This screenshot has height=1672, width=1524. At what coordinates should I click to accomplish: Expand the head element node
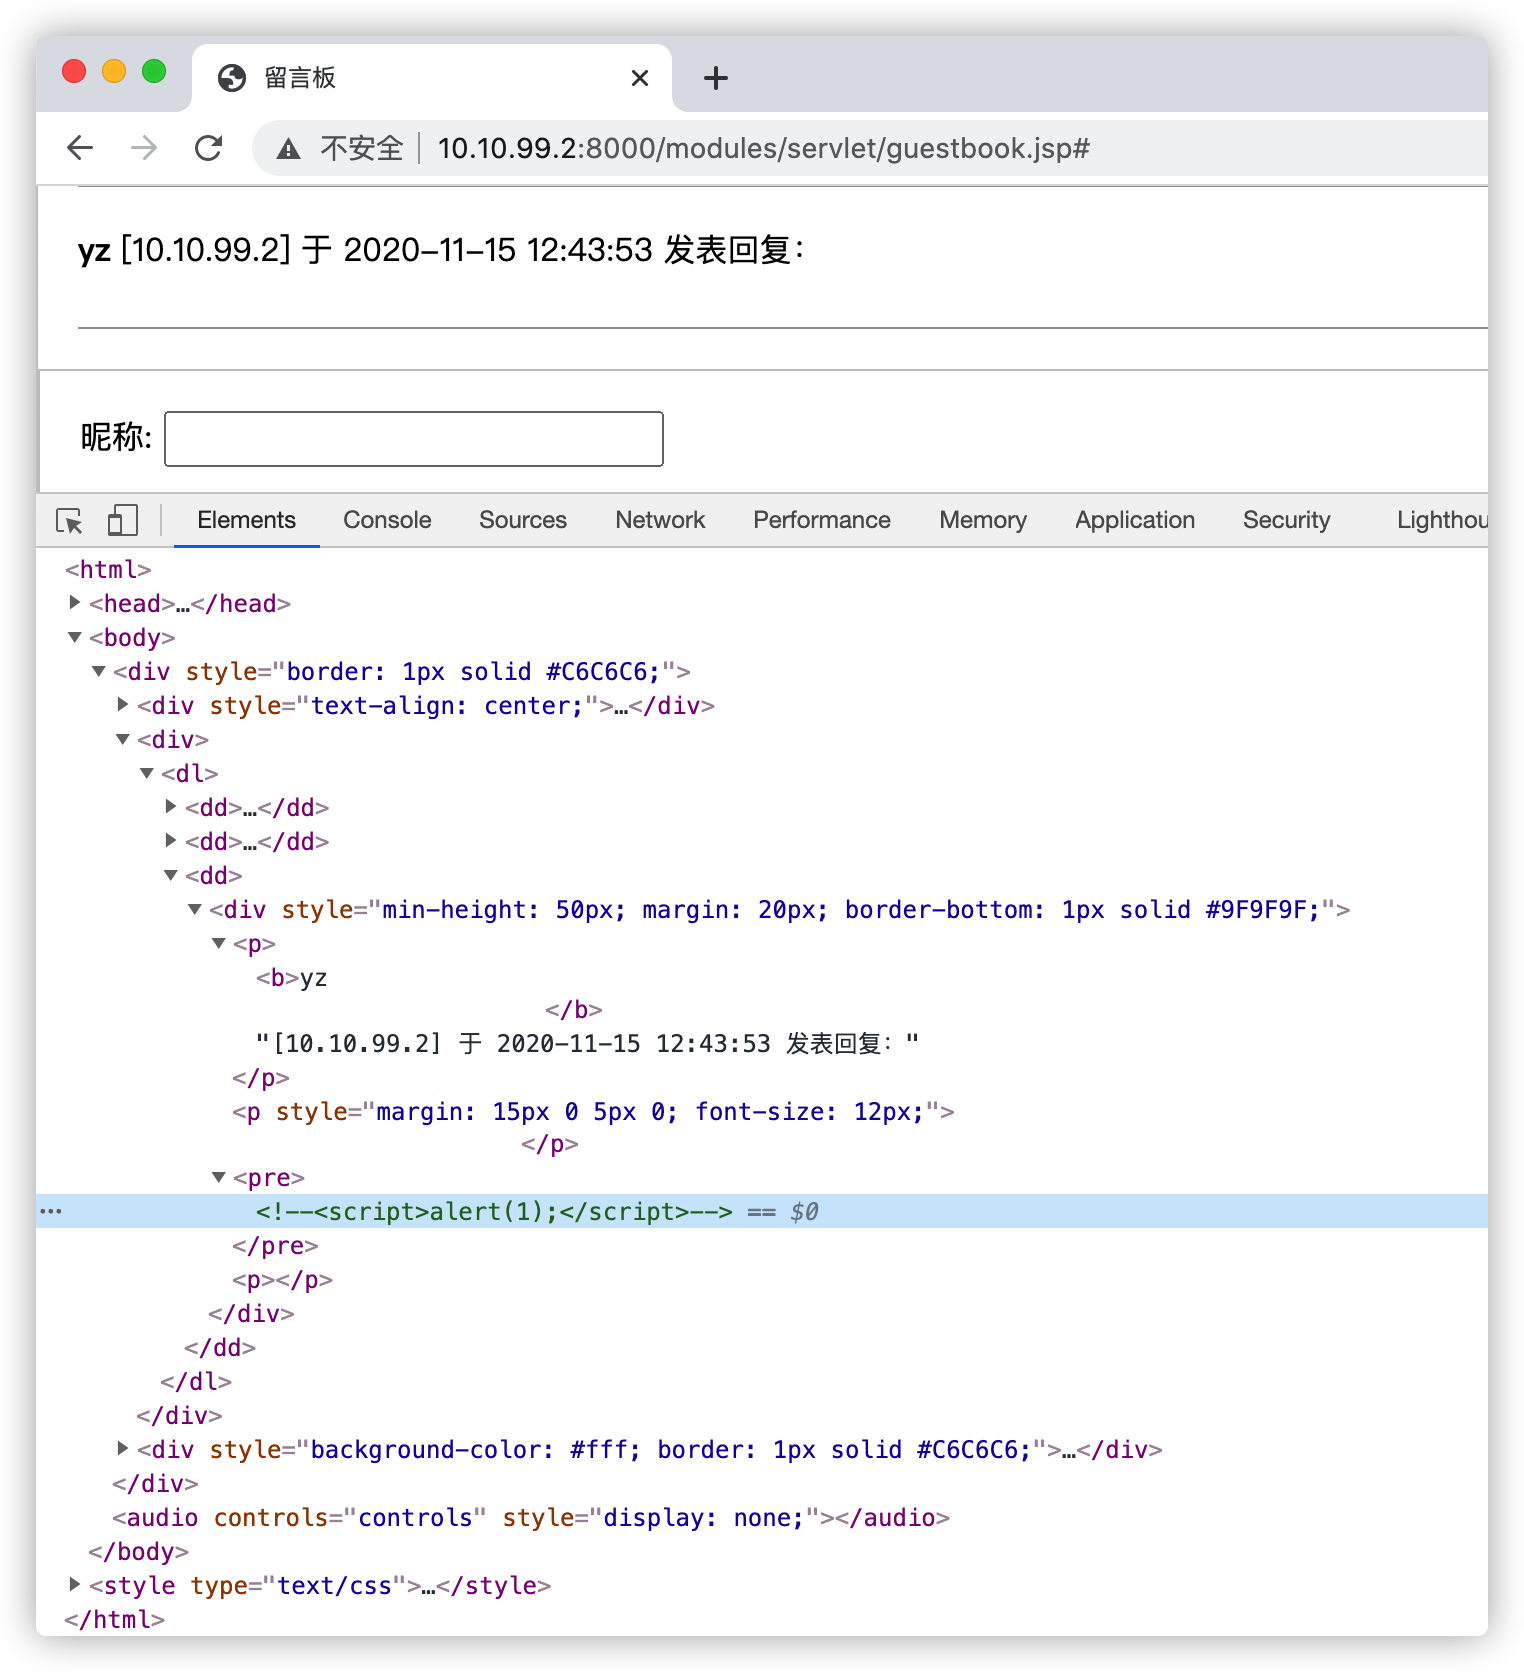coord(75,602)
